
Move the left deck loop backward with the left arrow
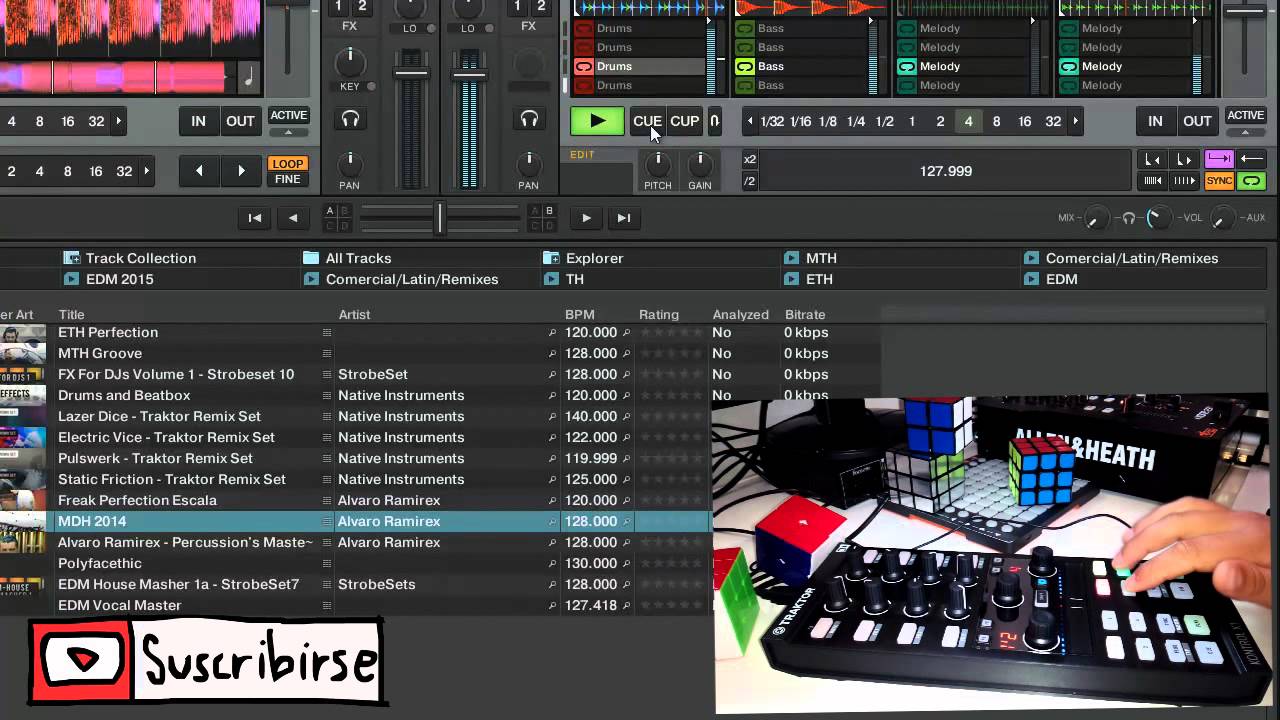pyautogui.click(x=199, y=171)
